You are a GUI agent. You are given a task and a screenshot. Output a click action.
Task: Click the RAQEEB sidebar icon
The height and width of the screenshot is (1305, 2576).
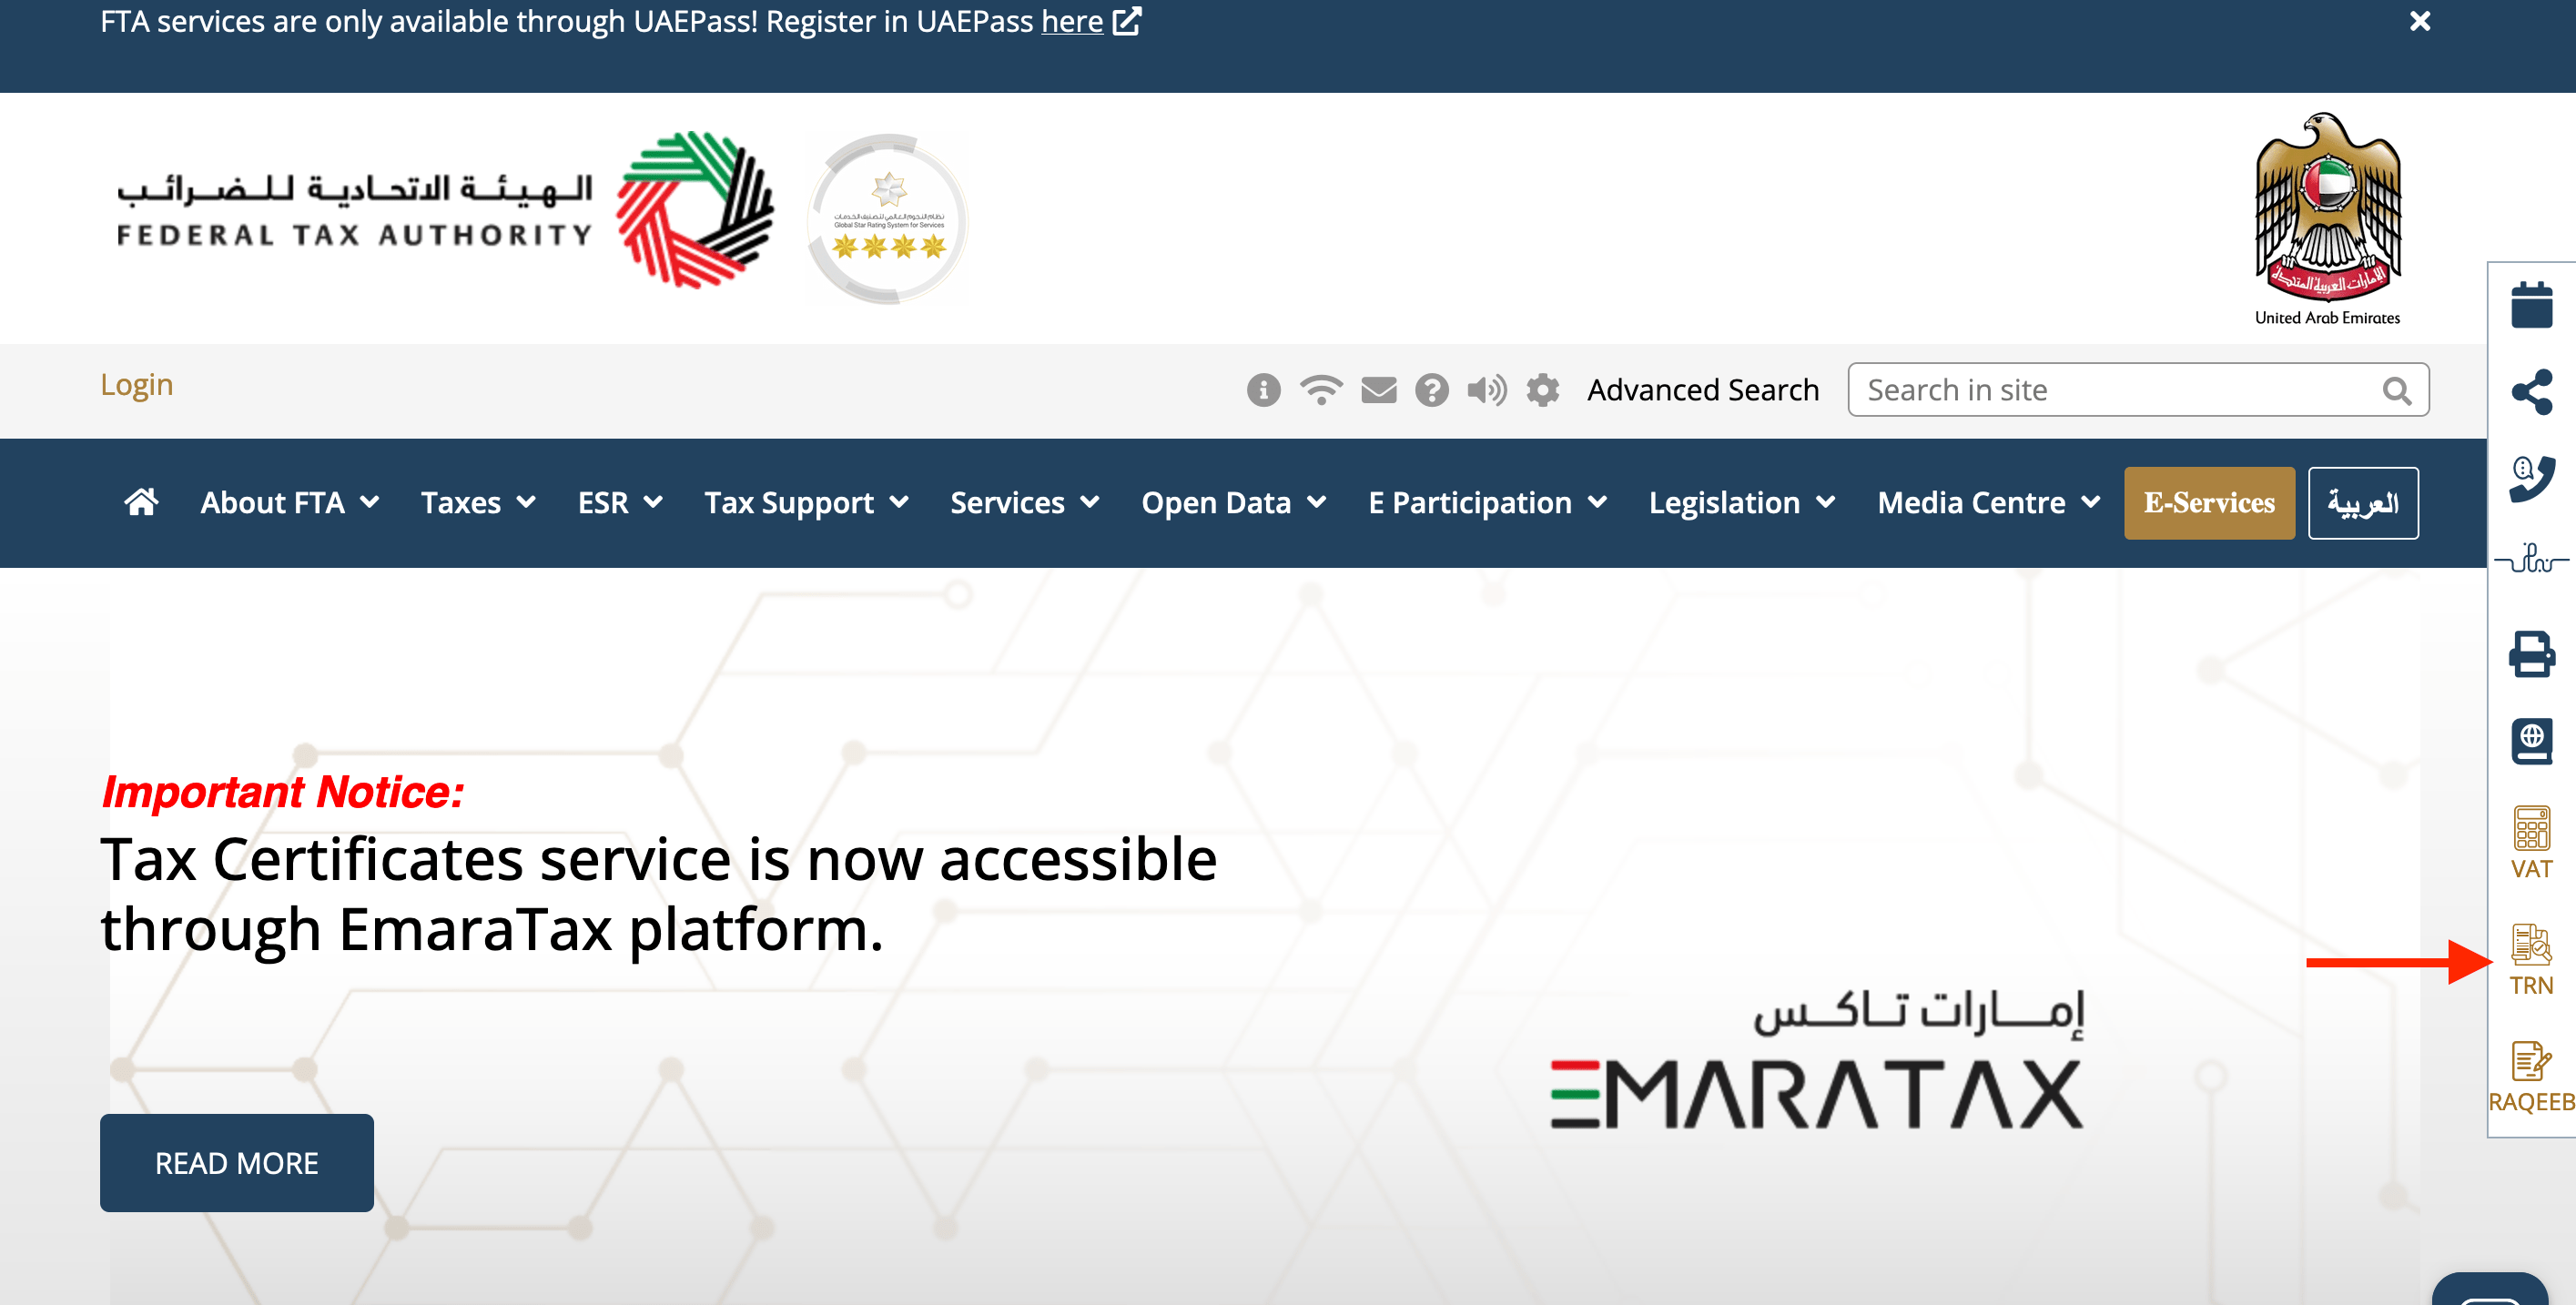[x=2530, y=1075]
